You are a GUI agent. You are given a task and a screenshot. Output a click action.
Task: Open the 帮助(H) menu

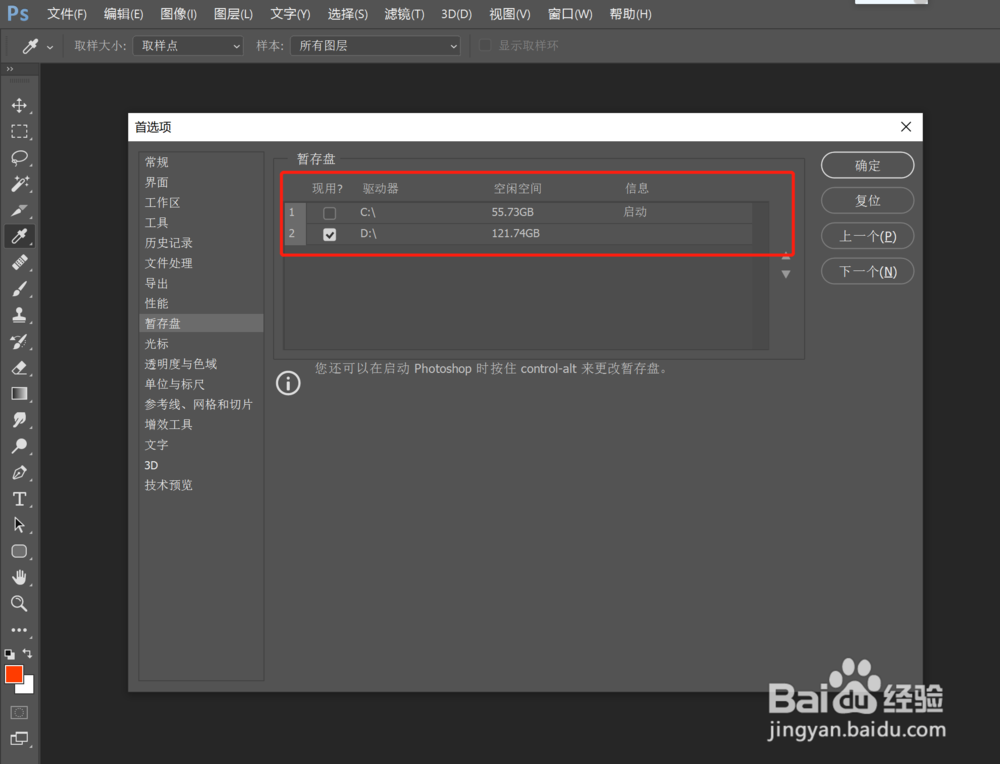pyautogui.click(x=630, y=14)
